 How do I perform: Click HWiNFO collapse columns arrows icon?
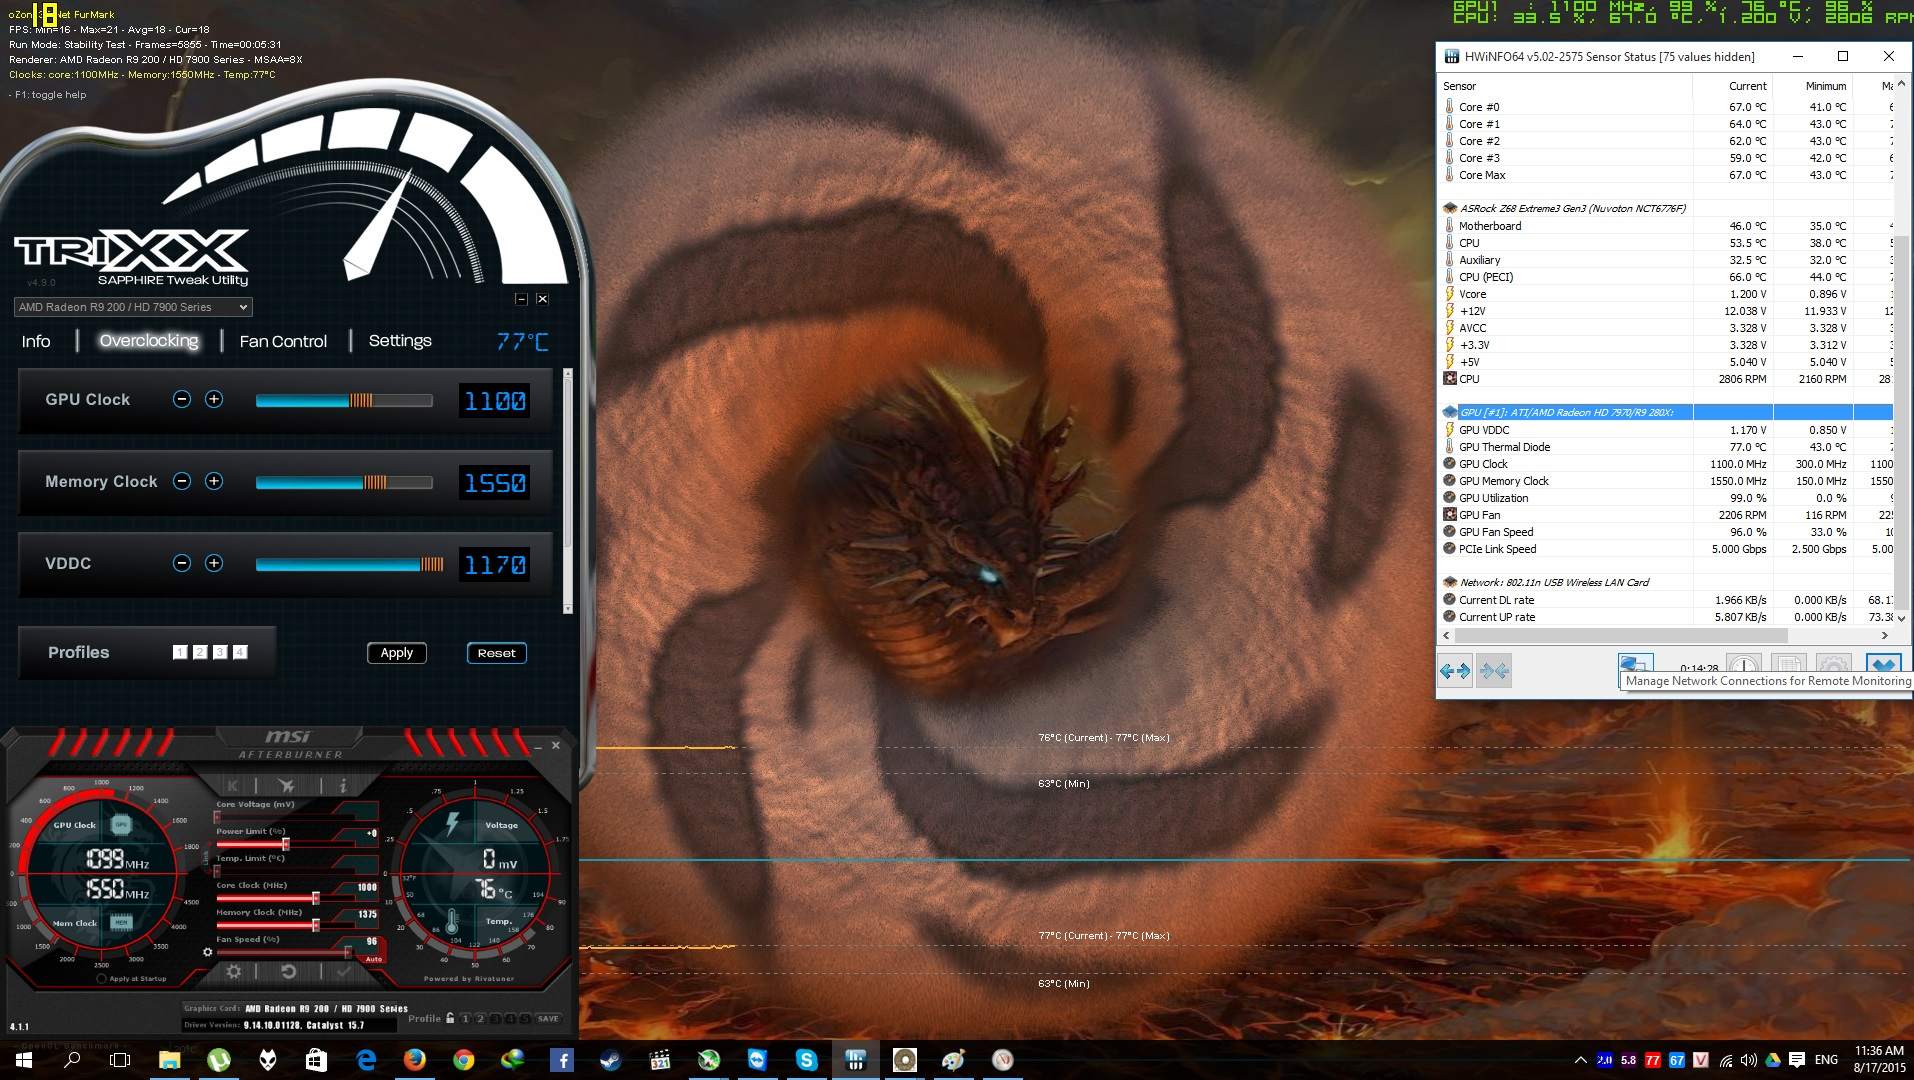click(1494, 671)
